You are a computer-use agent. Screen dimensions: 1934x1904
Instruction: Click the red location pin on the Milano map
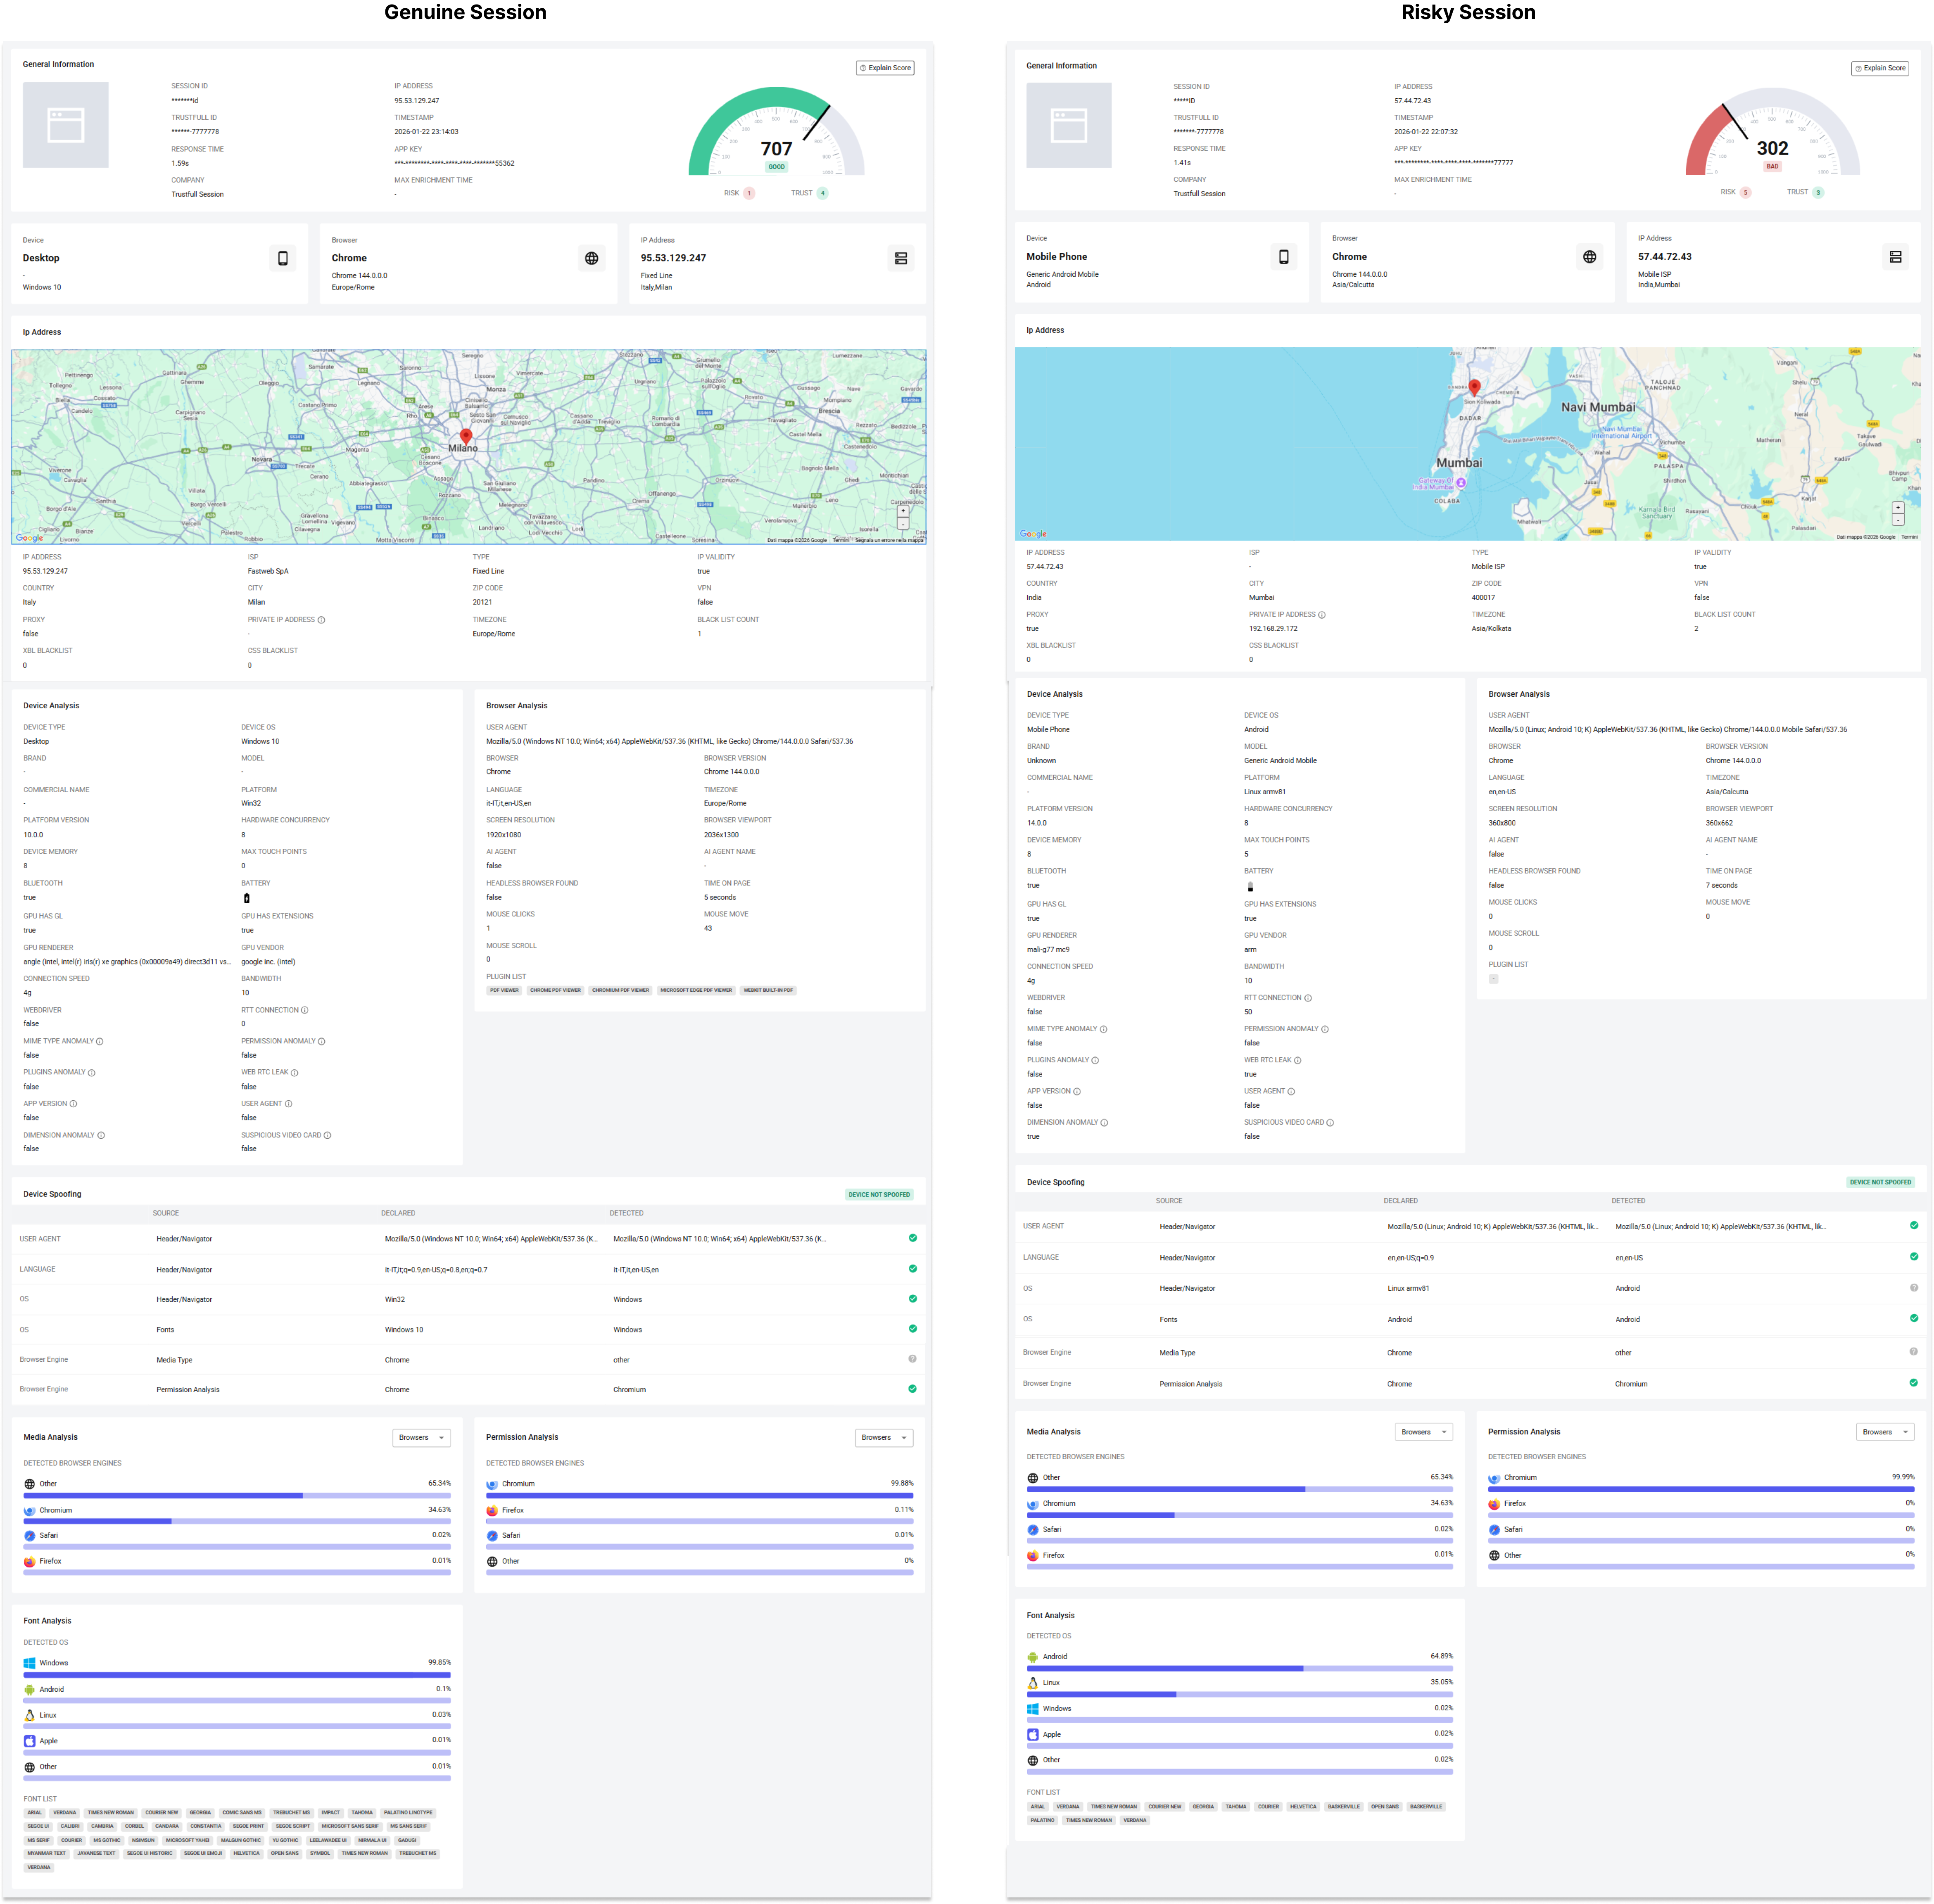point(466,436)
